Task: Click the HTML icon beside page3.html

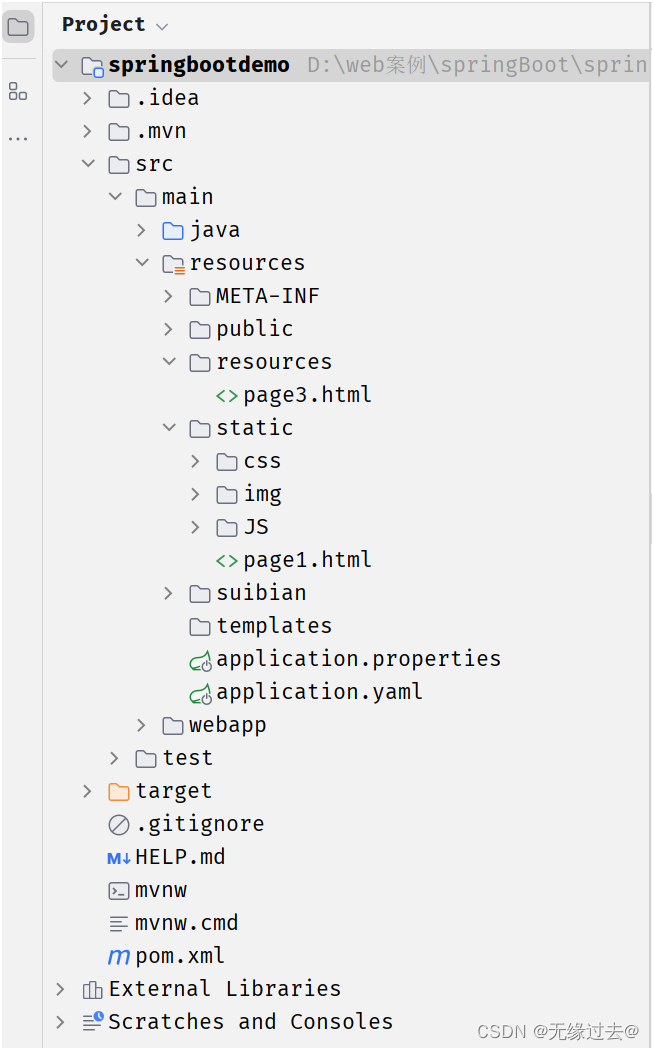Action: pos(227,394)
